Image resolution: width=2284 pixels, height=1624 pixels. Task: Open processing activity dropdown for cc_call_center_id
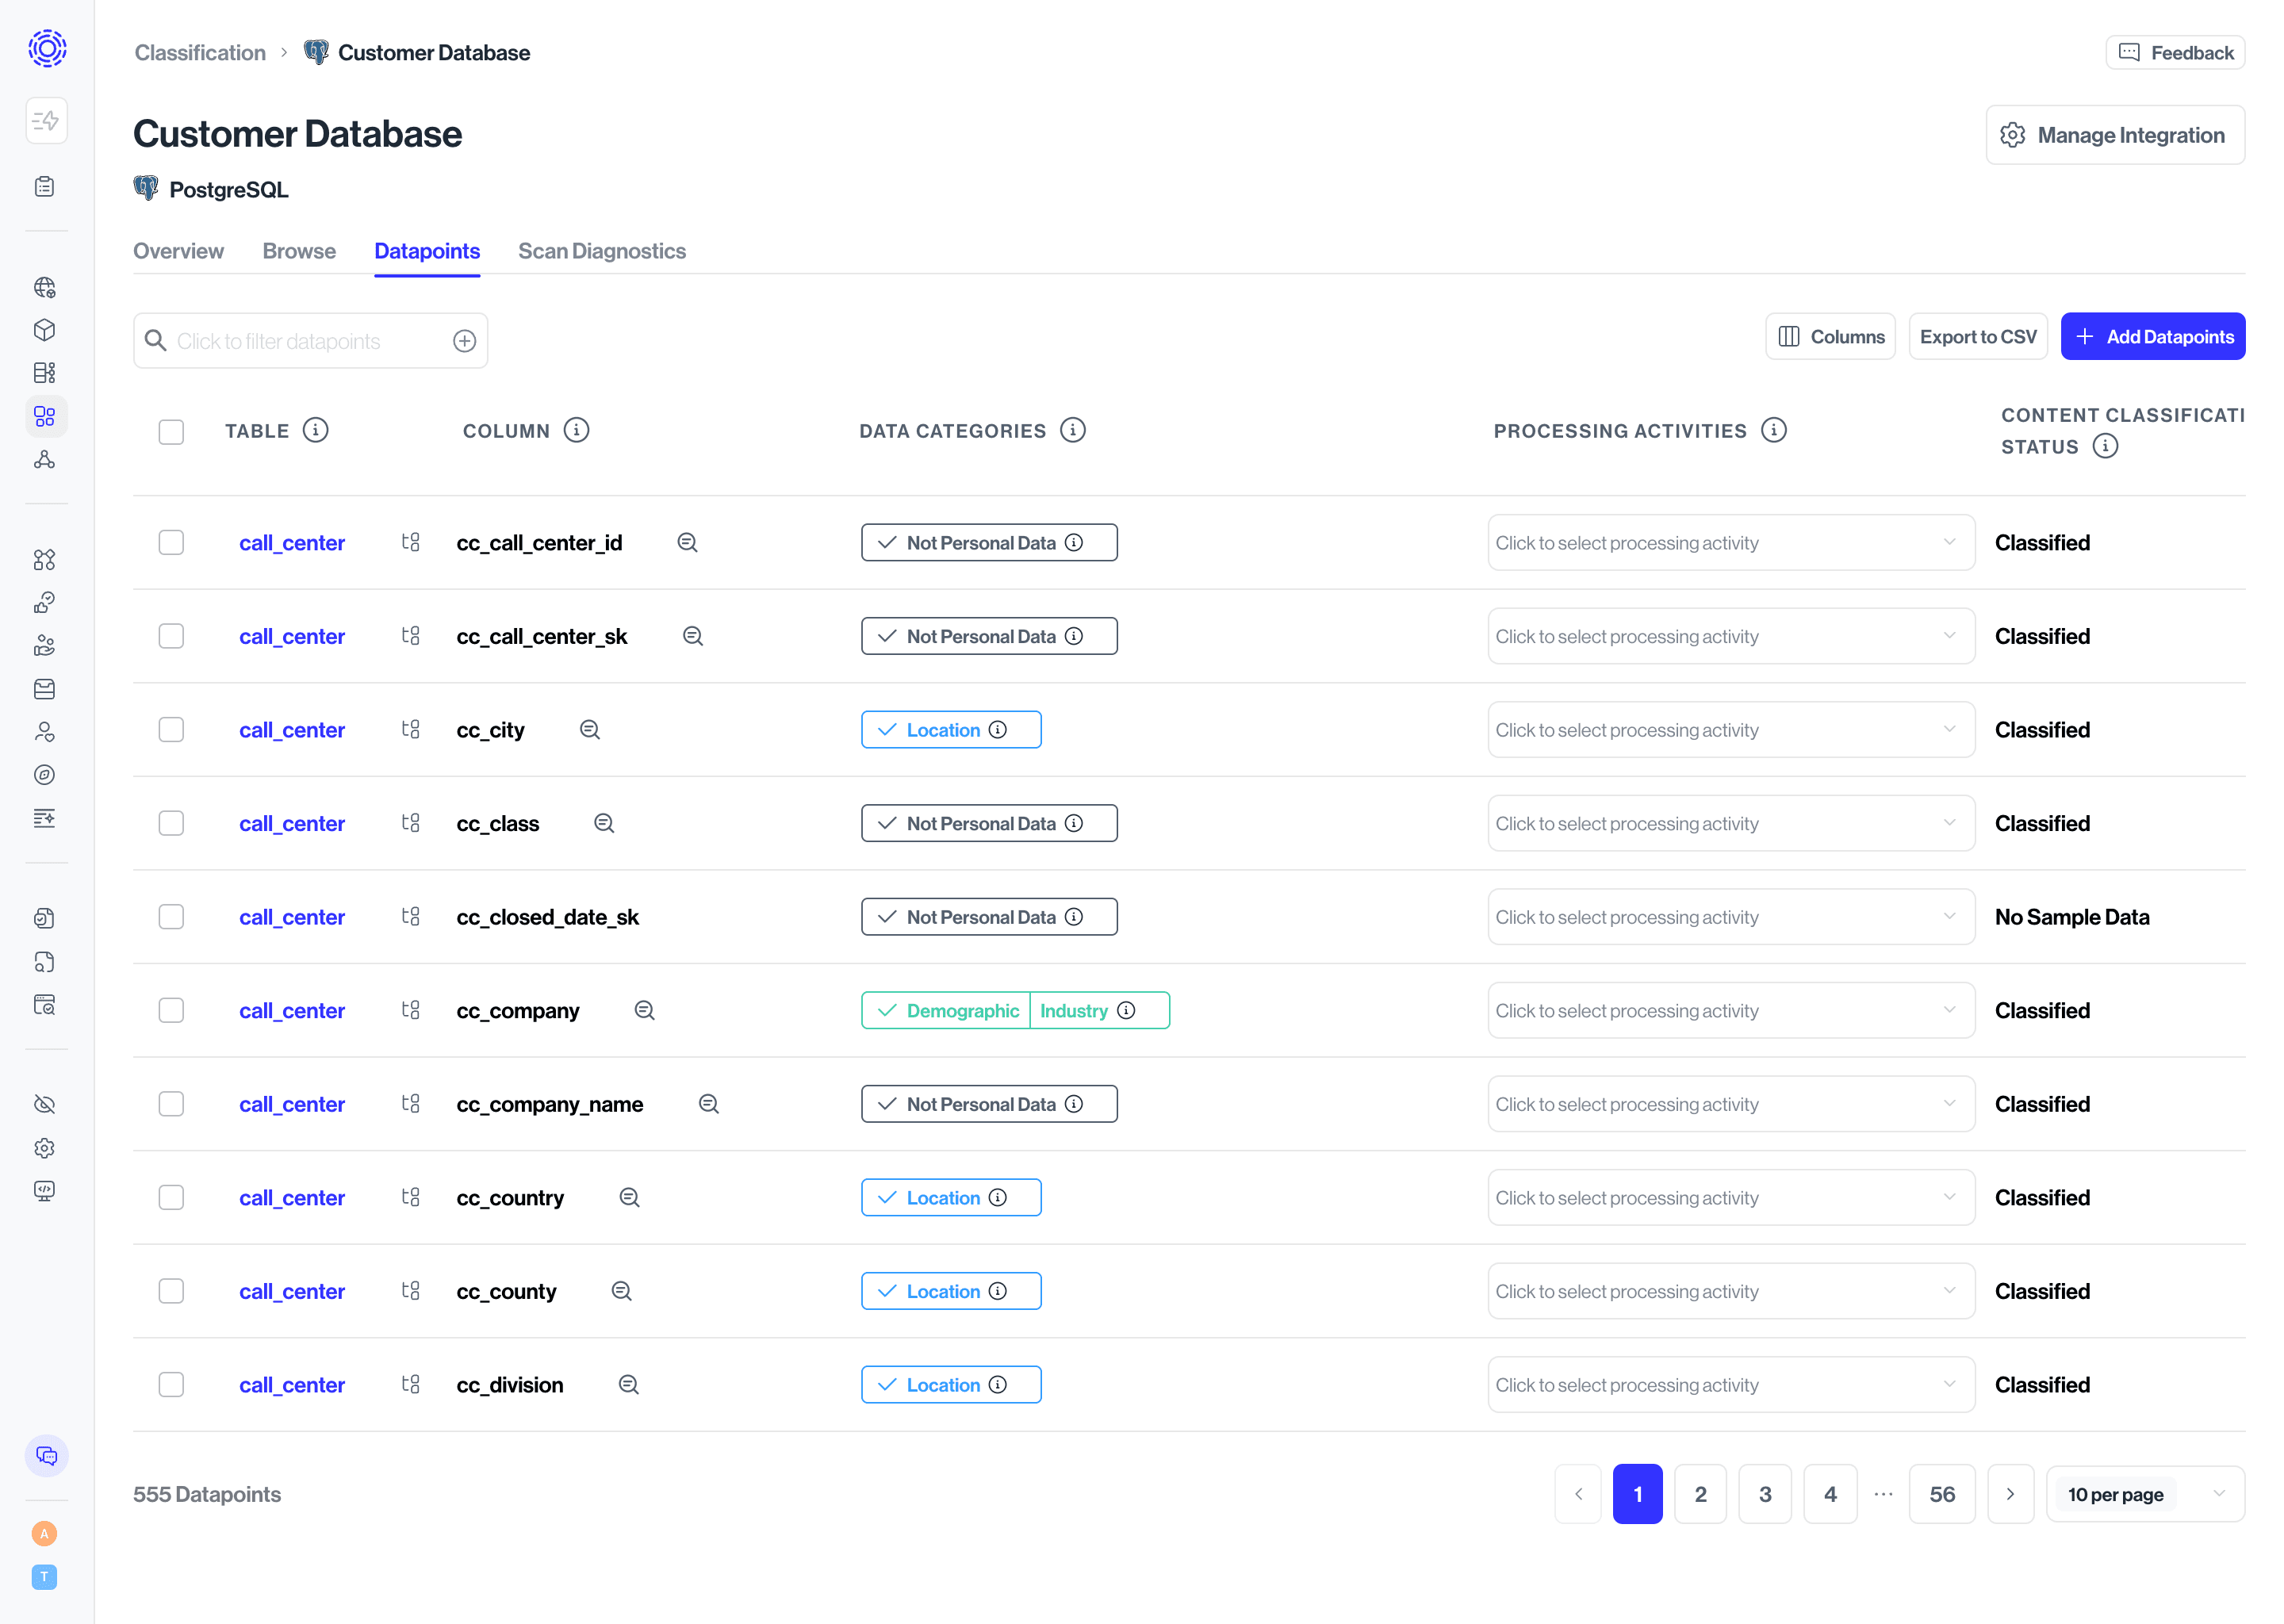(1731, 543)
